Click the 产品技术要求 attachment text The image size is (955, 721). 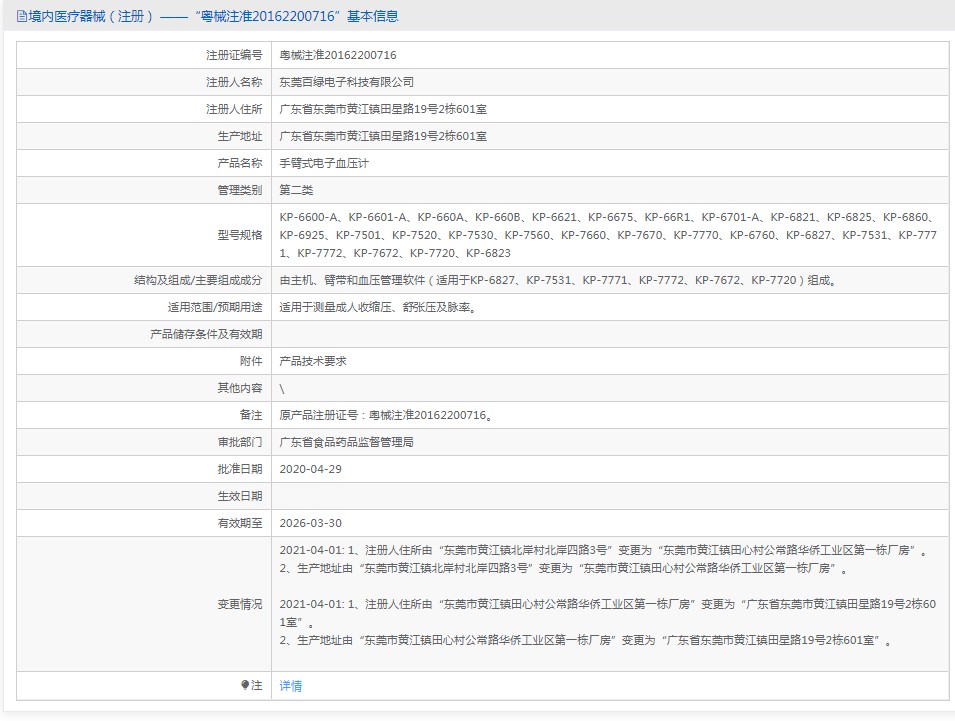point(313,361)
